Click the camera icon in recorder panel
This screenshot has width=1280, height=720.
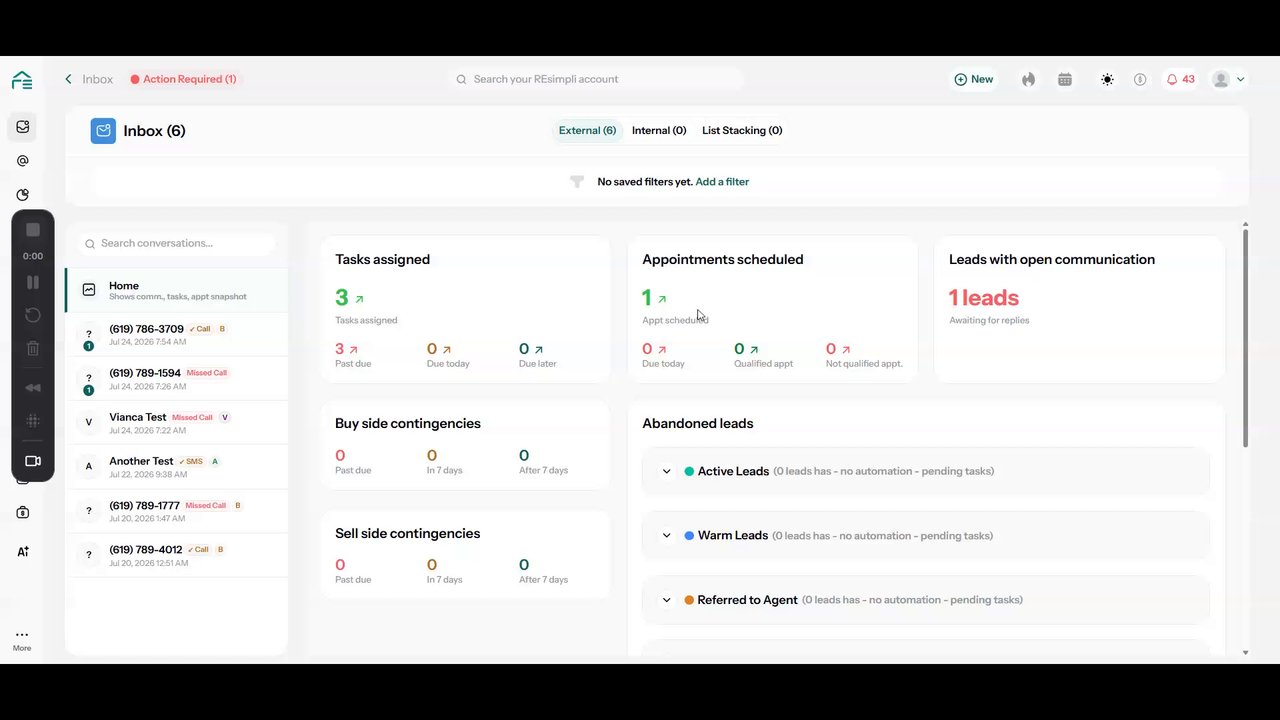33,461
